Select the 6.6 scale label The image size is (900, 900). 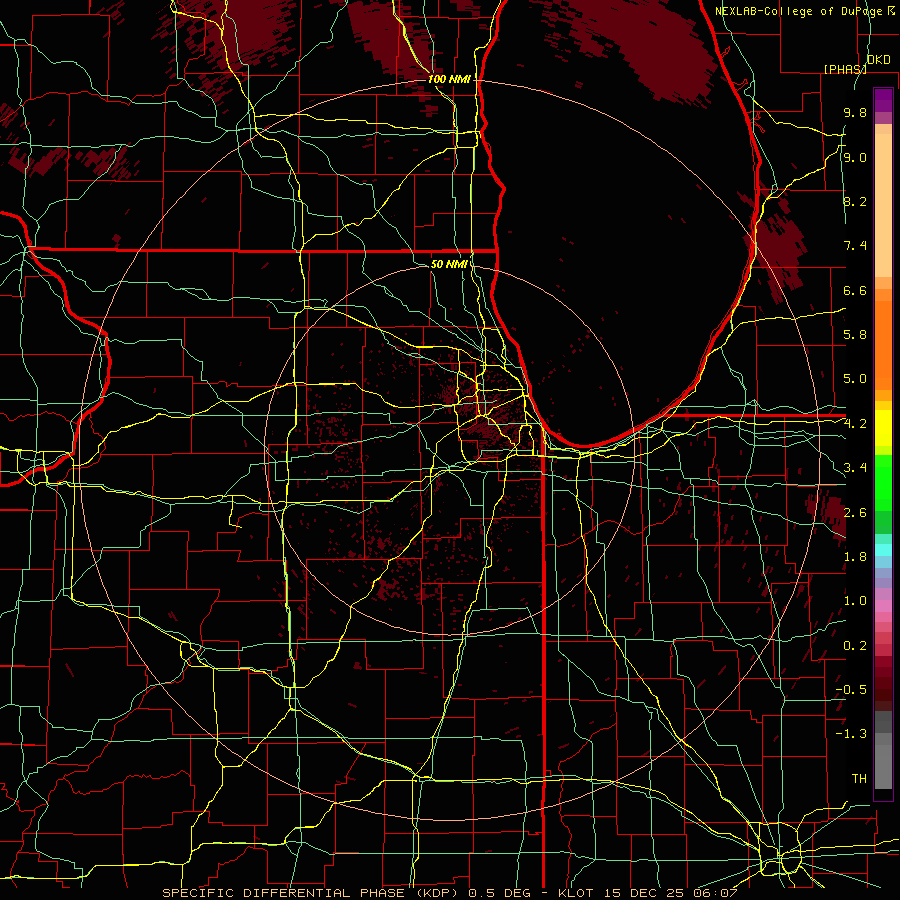click(x=855, y=290)
